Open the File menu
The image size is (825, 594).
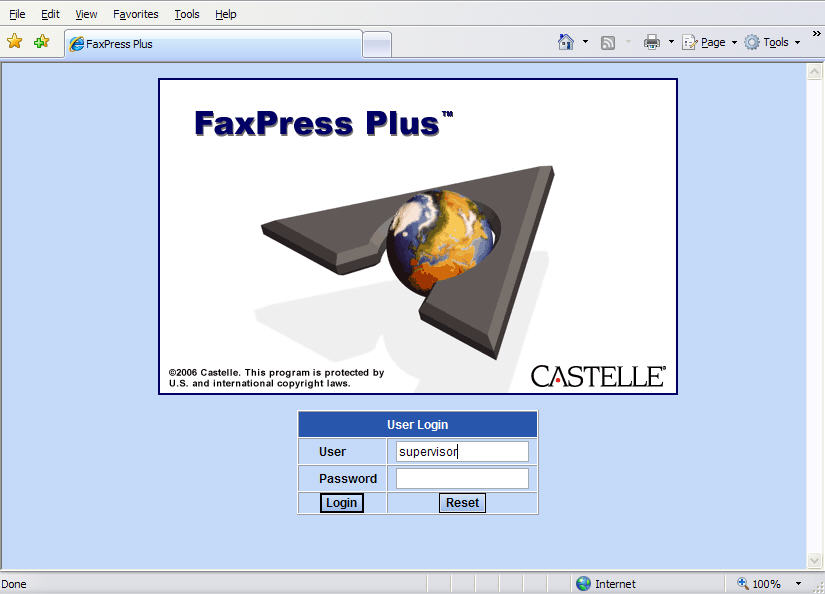click(17, 14)
